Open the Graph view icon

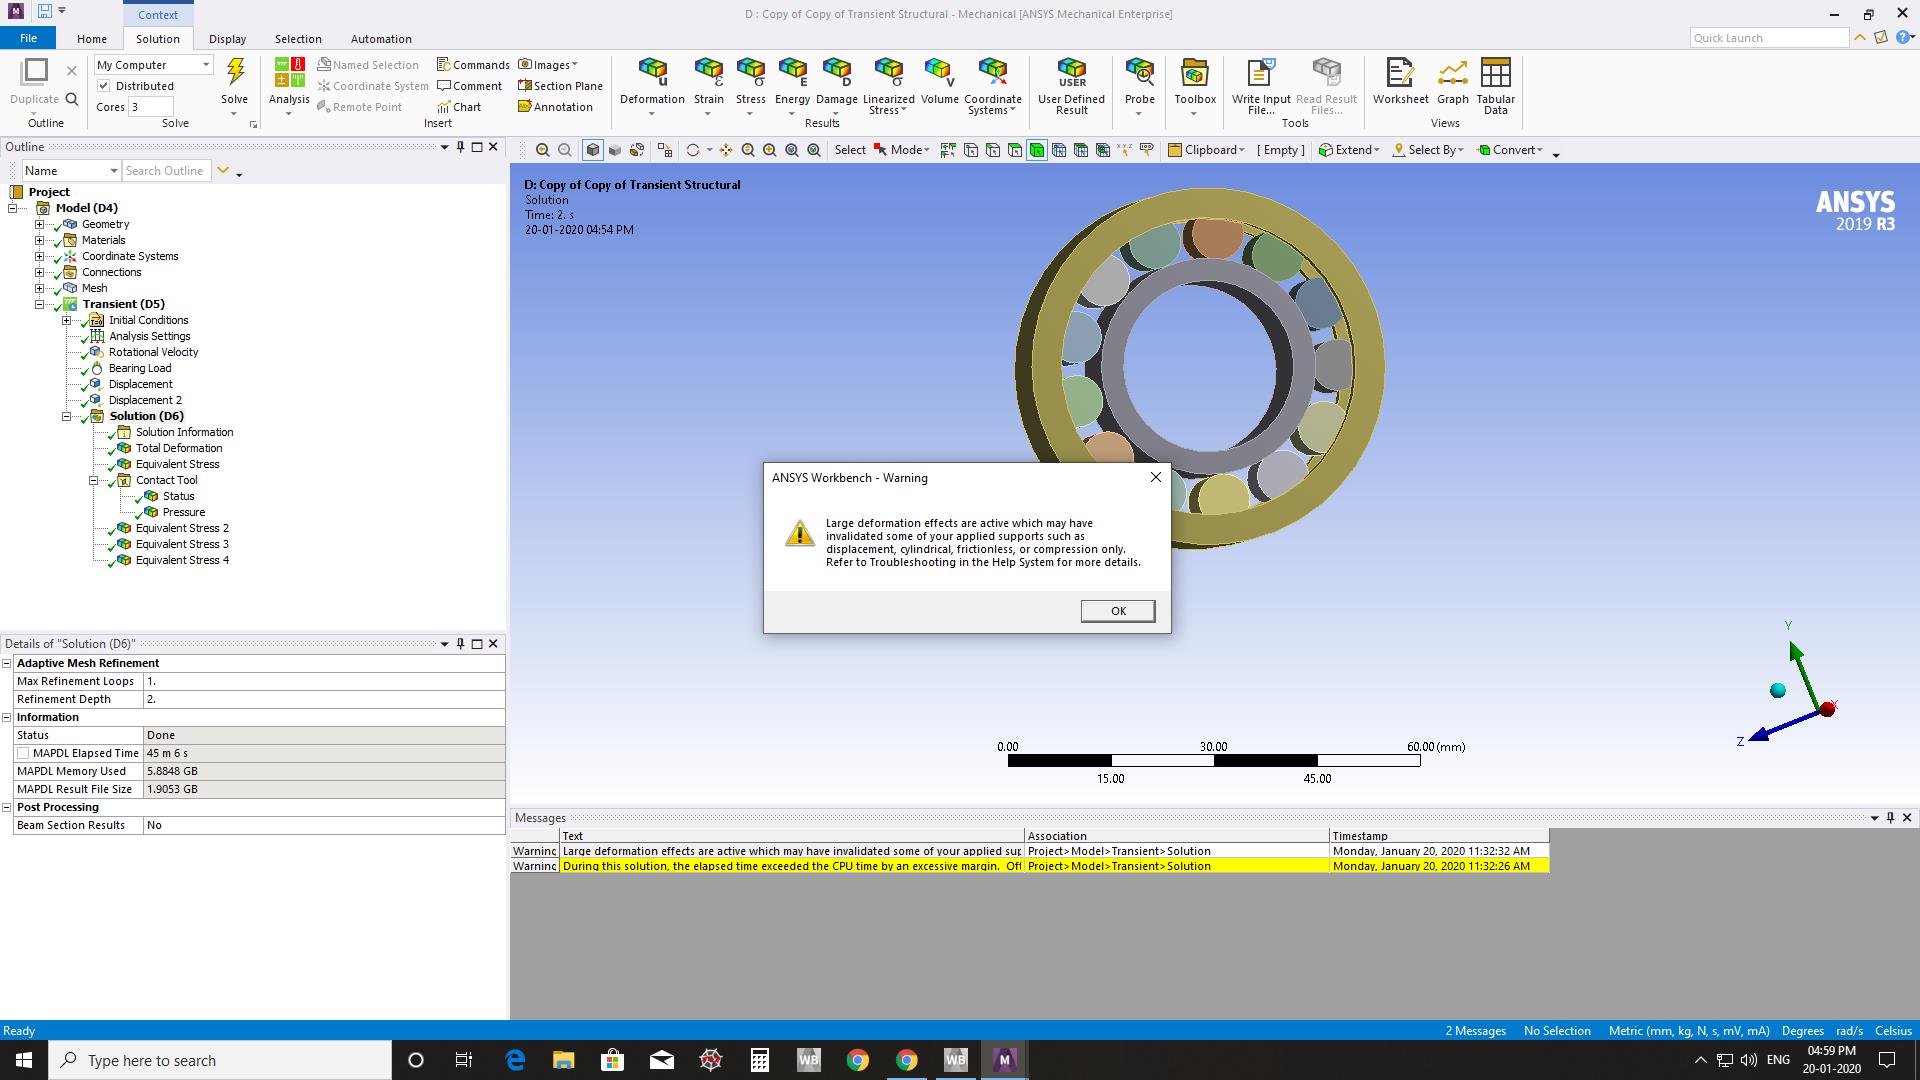click(x=1452, y=72)
